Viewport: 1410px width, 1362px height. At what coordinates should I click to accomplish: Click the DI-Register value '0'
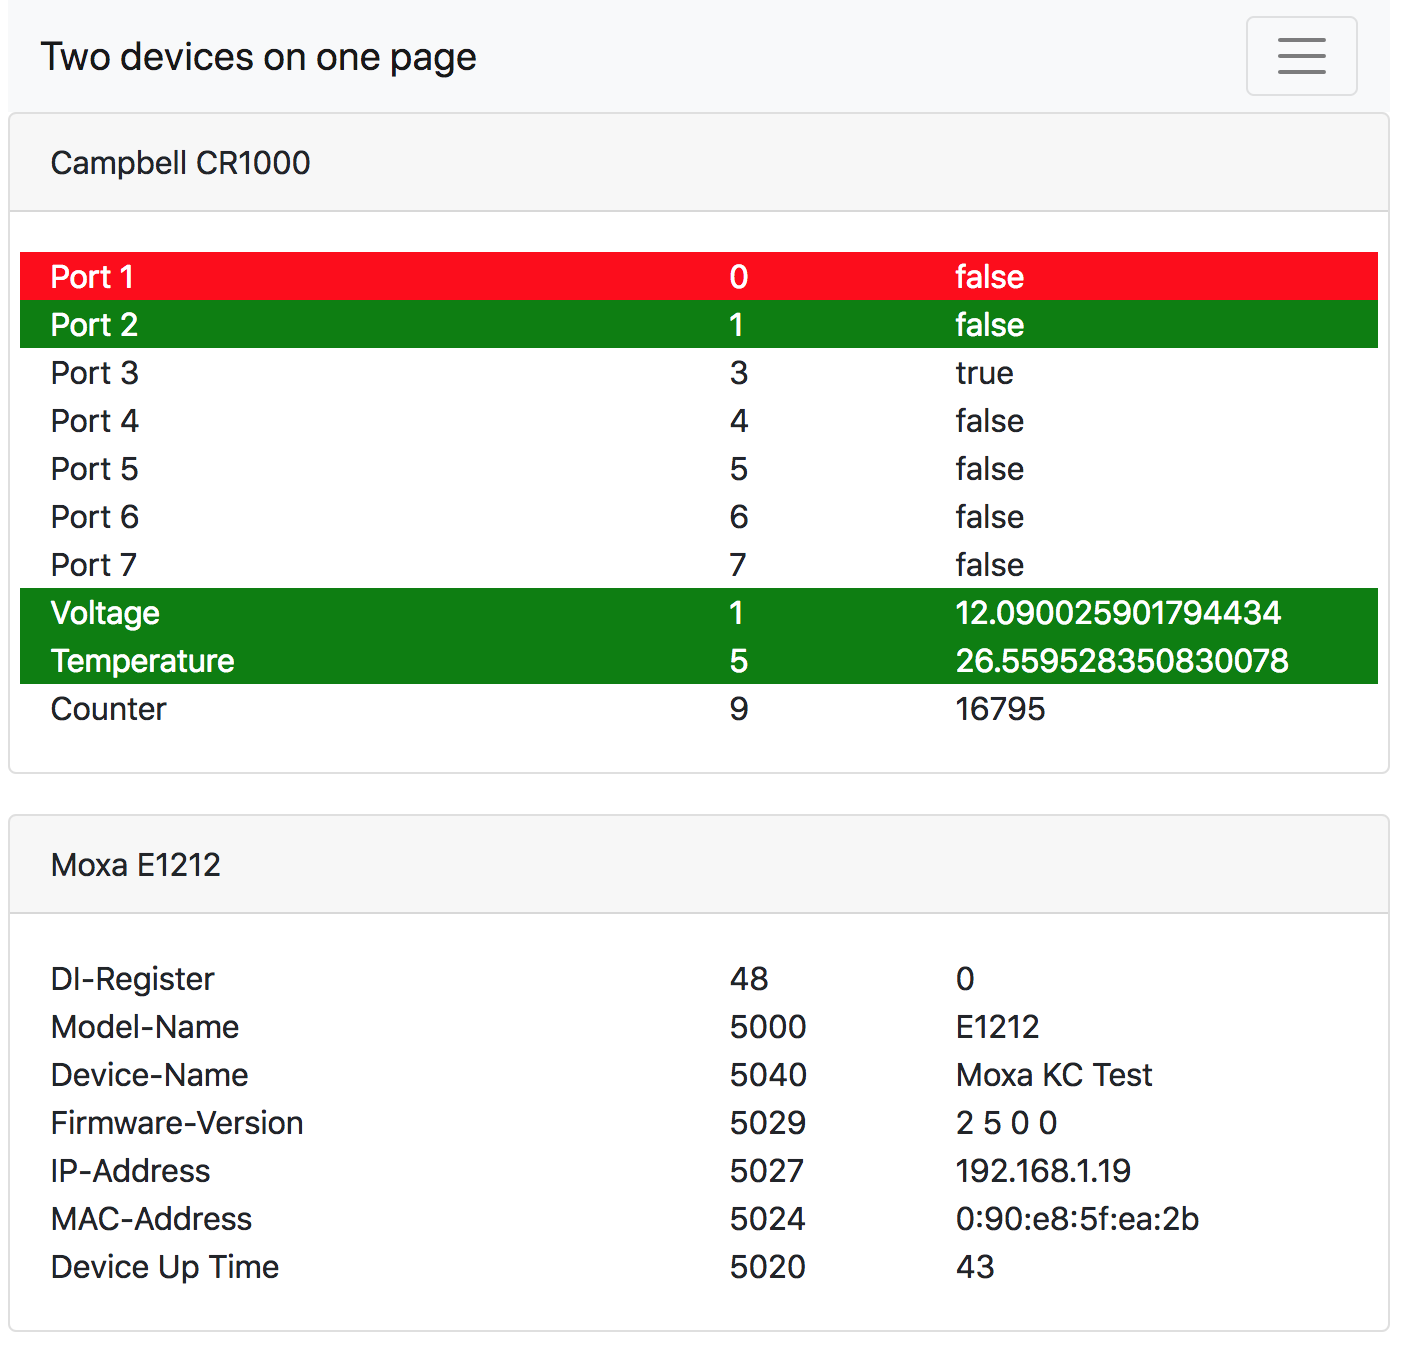(965, 979)
